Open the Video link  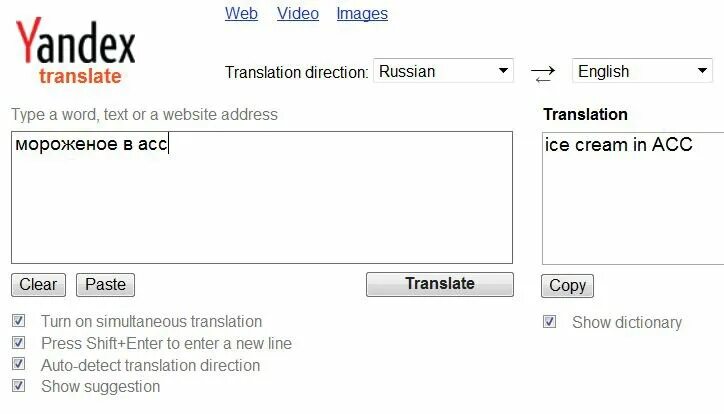(x=297, y=13)
